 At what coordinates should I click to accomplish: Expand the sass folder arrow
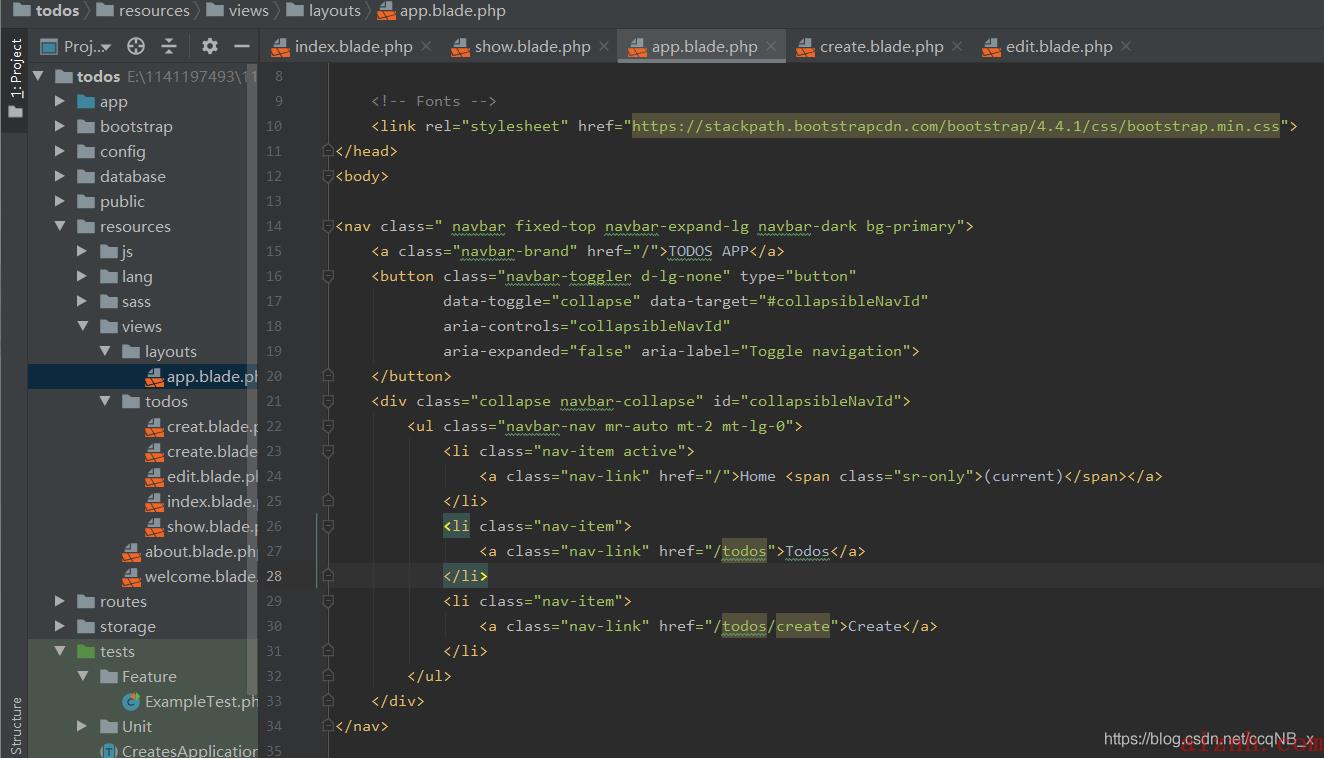click(82, 301)
